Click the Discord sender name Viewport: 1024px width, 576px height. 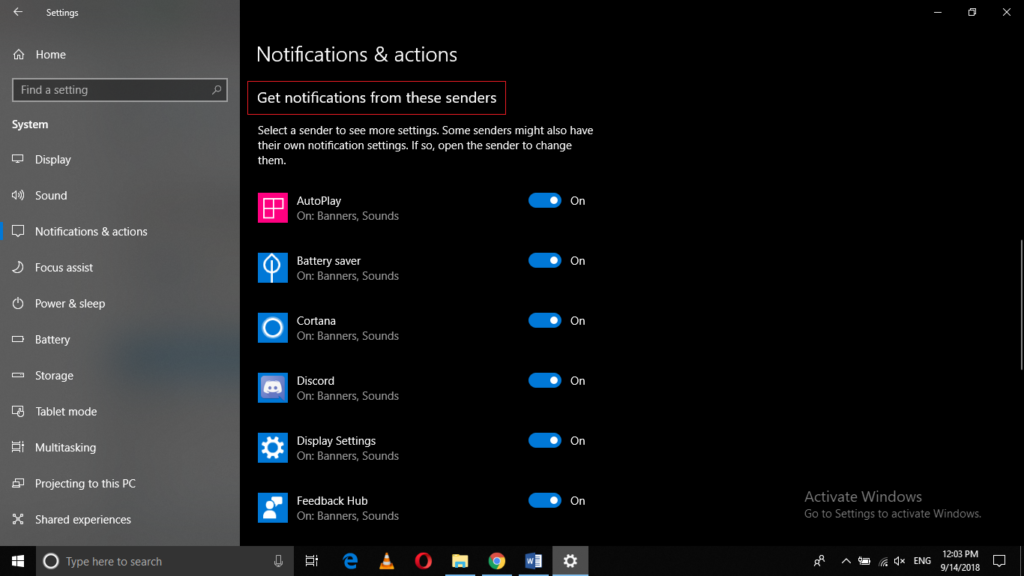tap(315, 381)
